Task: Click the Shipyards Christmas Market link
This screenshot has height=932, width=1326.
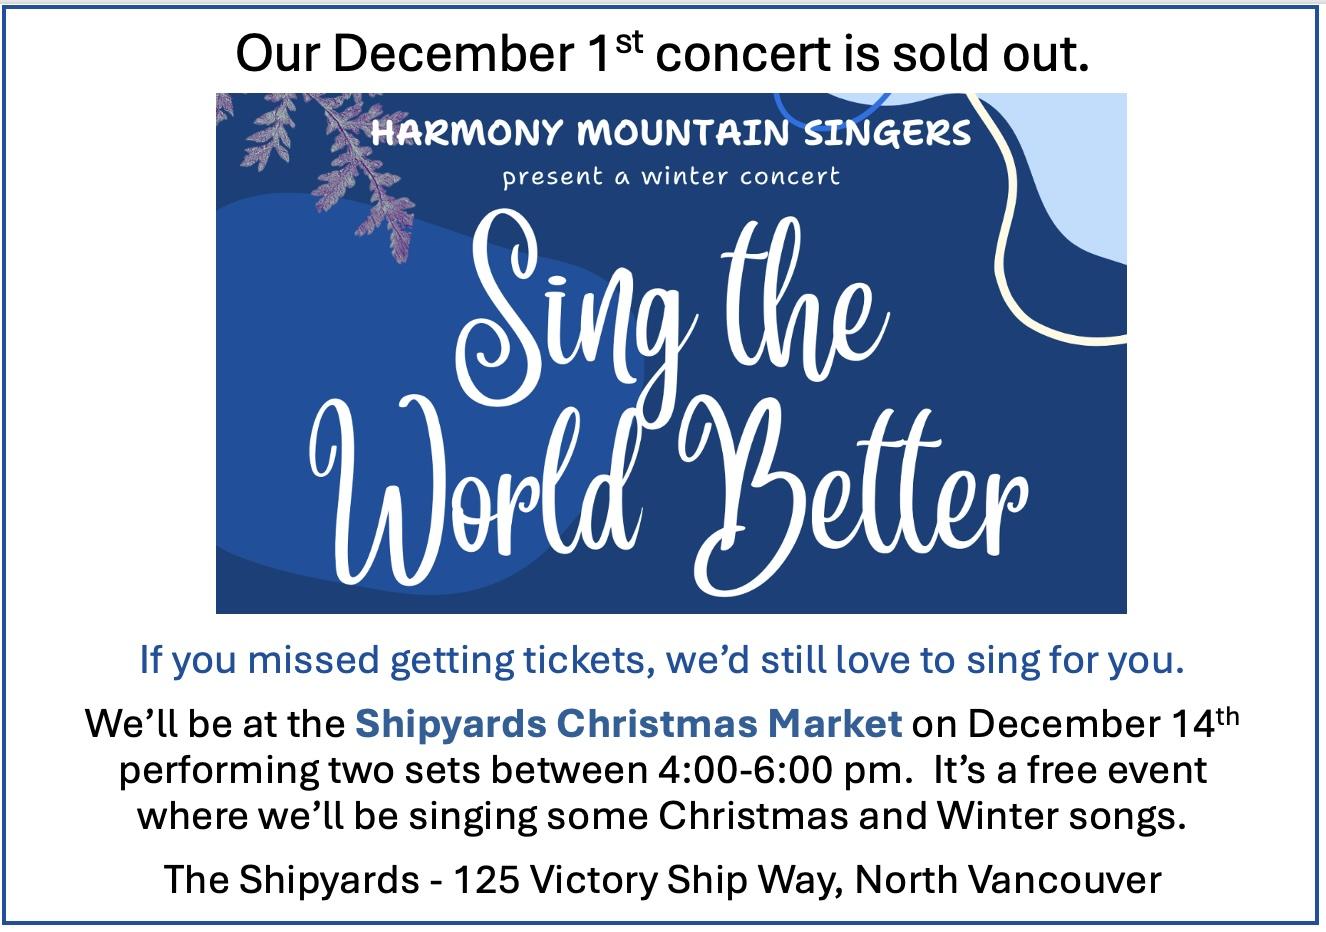Action: (629, 723)
